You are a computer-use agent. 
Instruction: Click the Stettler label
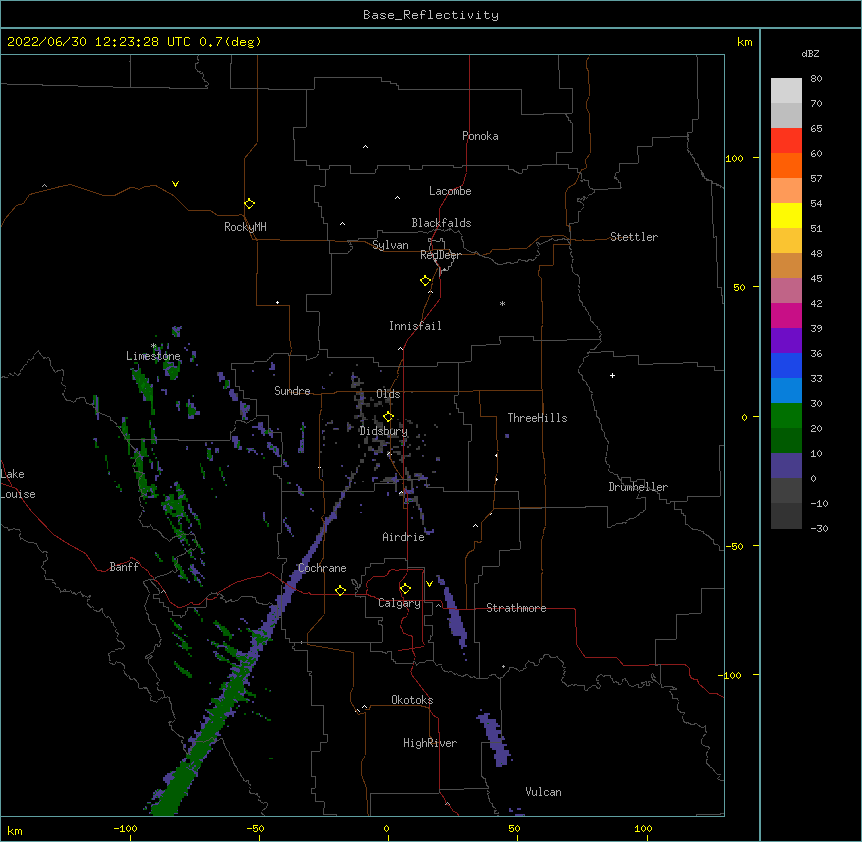634,237
